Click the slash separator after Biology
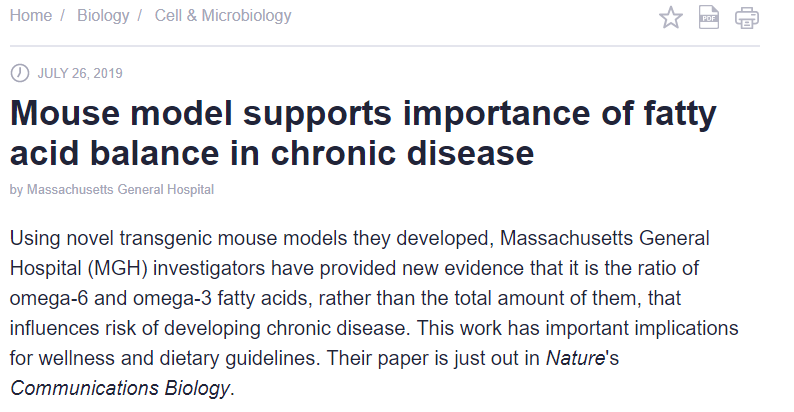The image size is (794, 412). tap(140, 16)
